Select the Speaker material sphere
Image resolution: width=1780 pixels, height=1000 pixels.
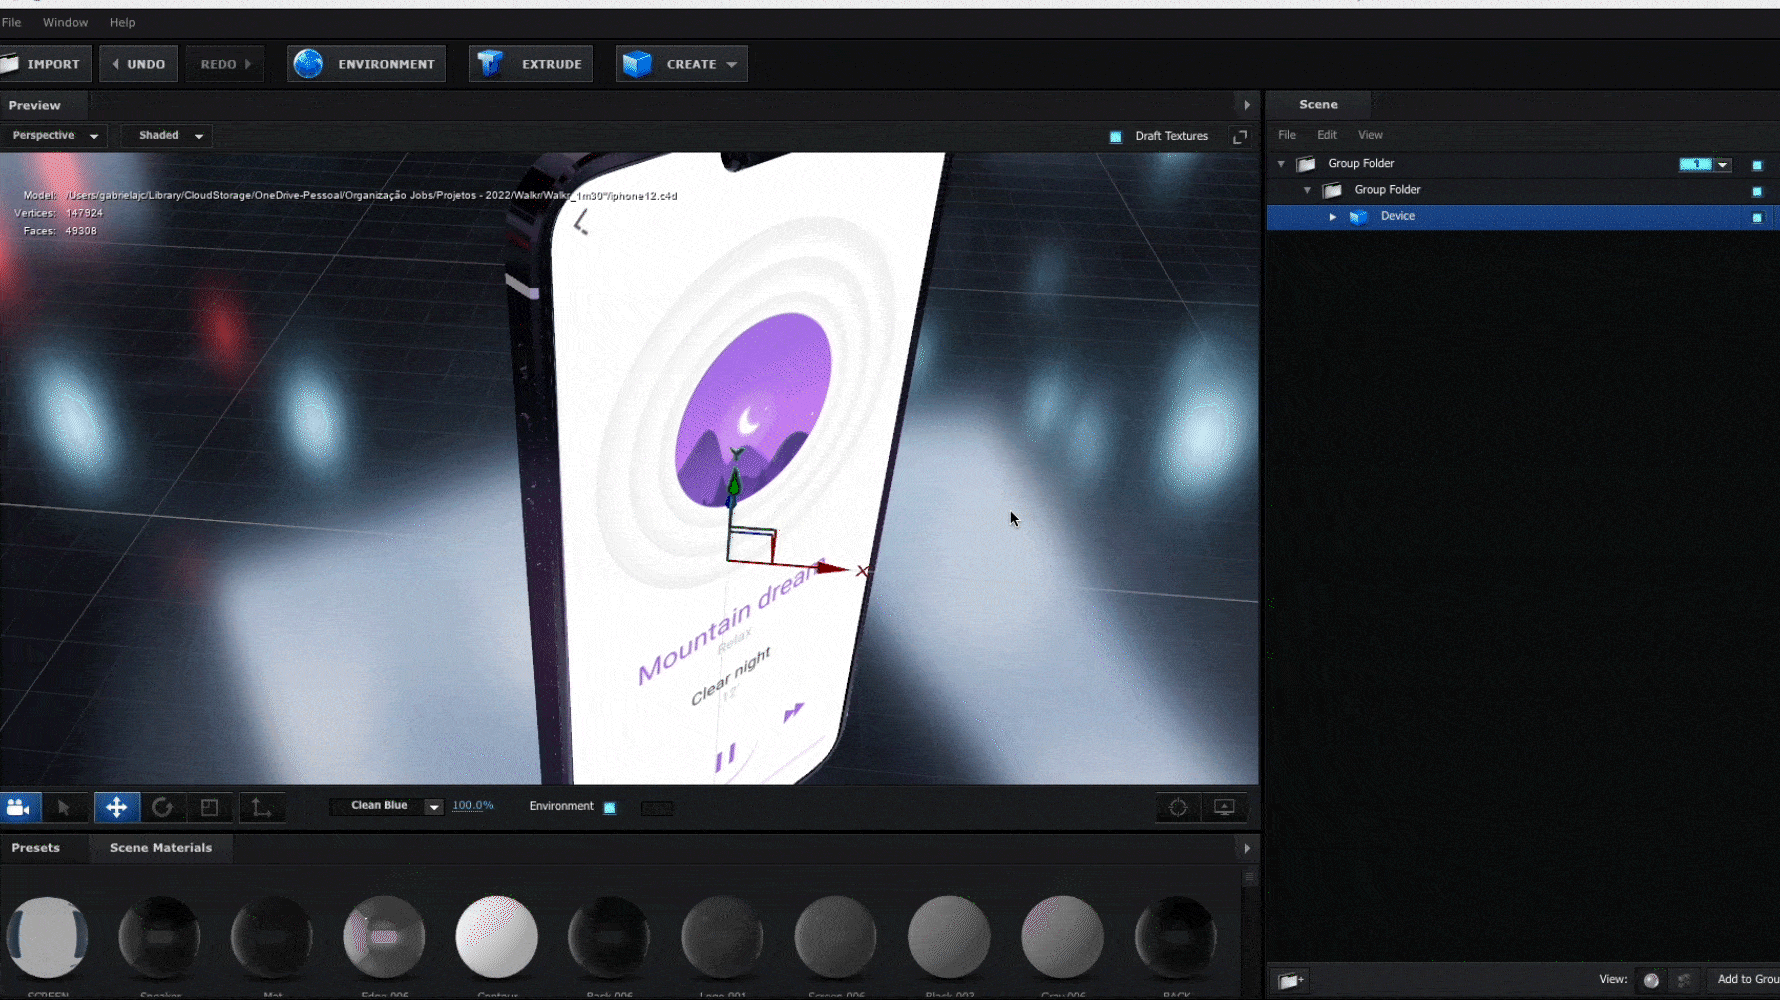coord(159,937)
